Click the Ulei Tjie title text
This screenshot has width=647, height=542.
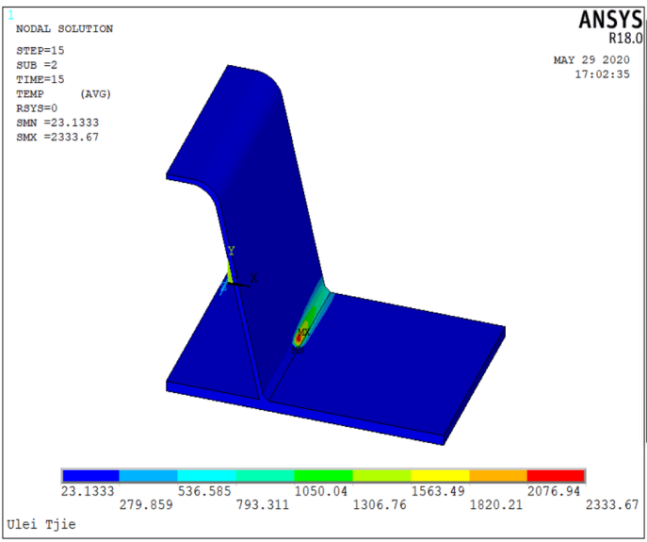tap(41, 525)
